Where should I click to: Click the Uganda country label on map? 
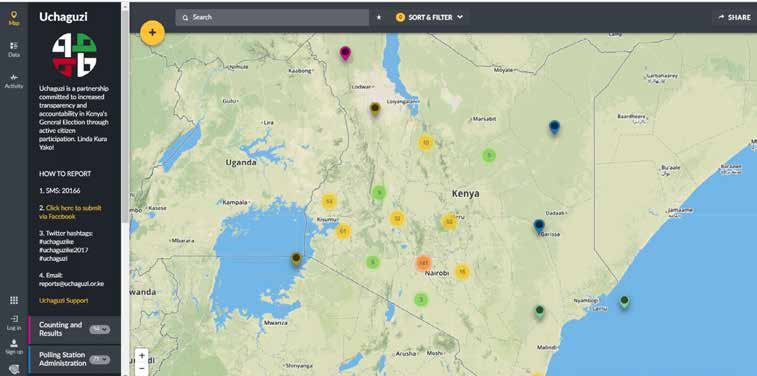coord(241,163)
